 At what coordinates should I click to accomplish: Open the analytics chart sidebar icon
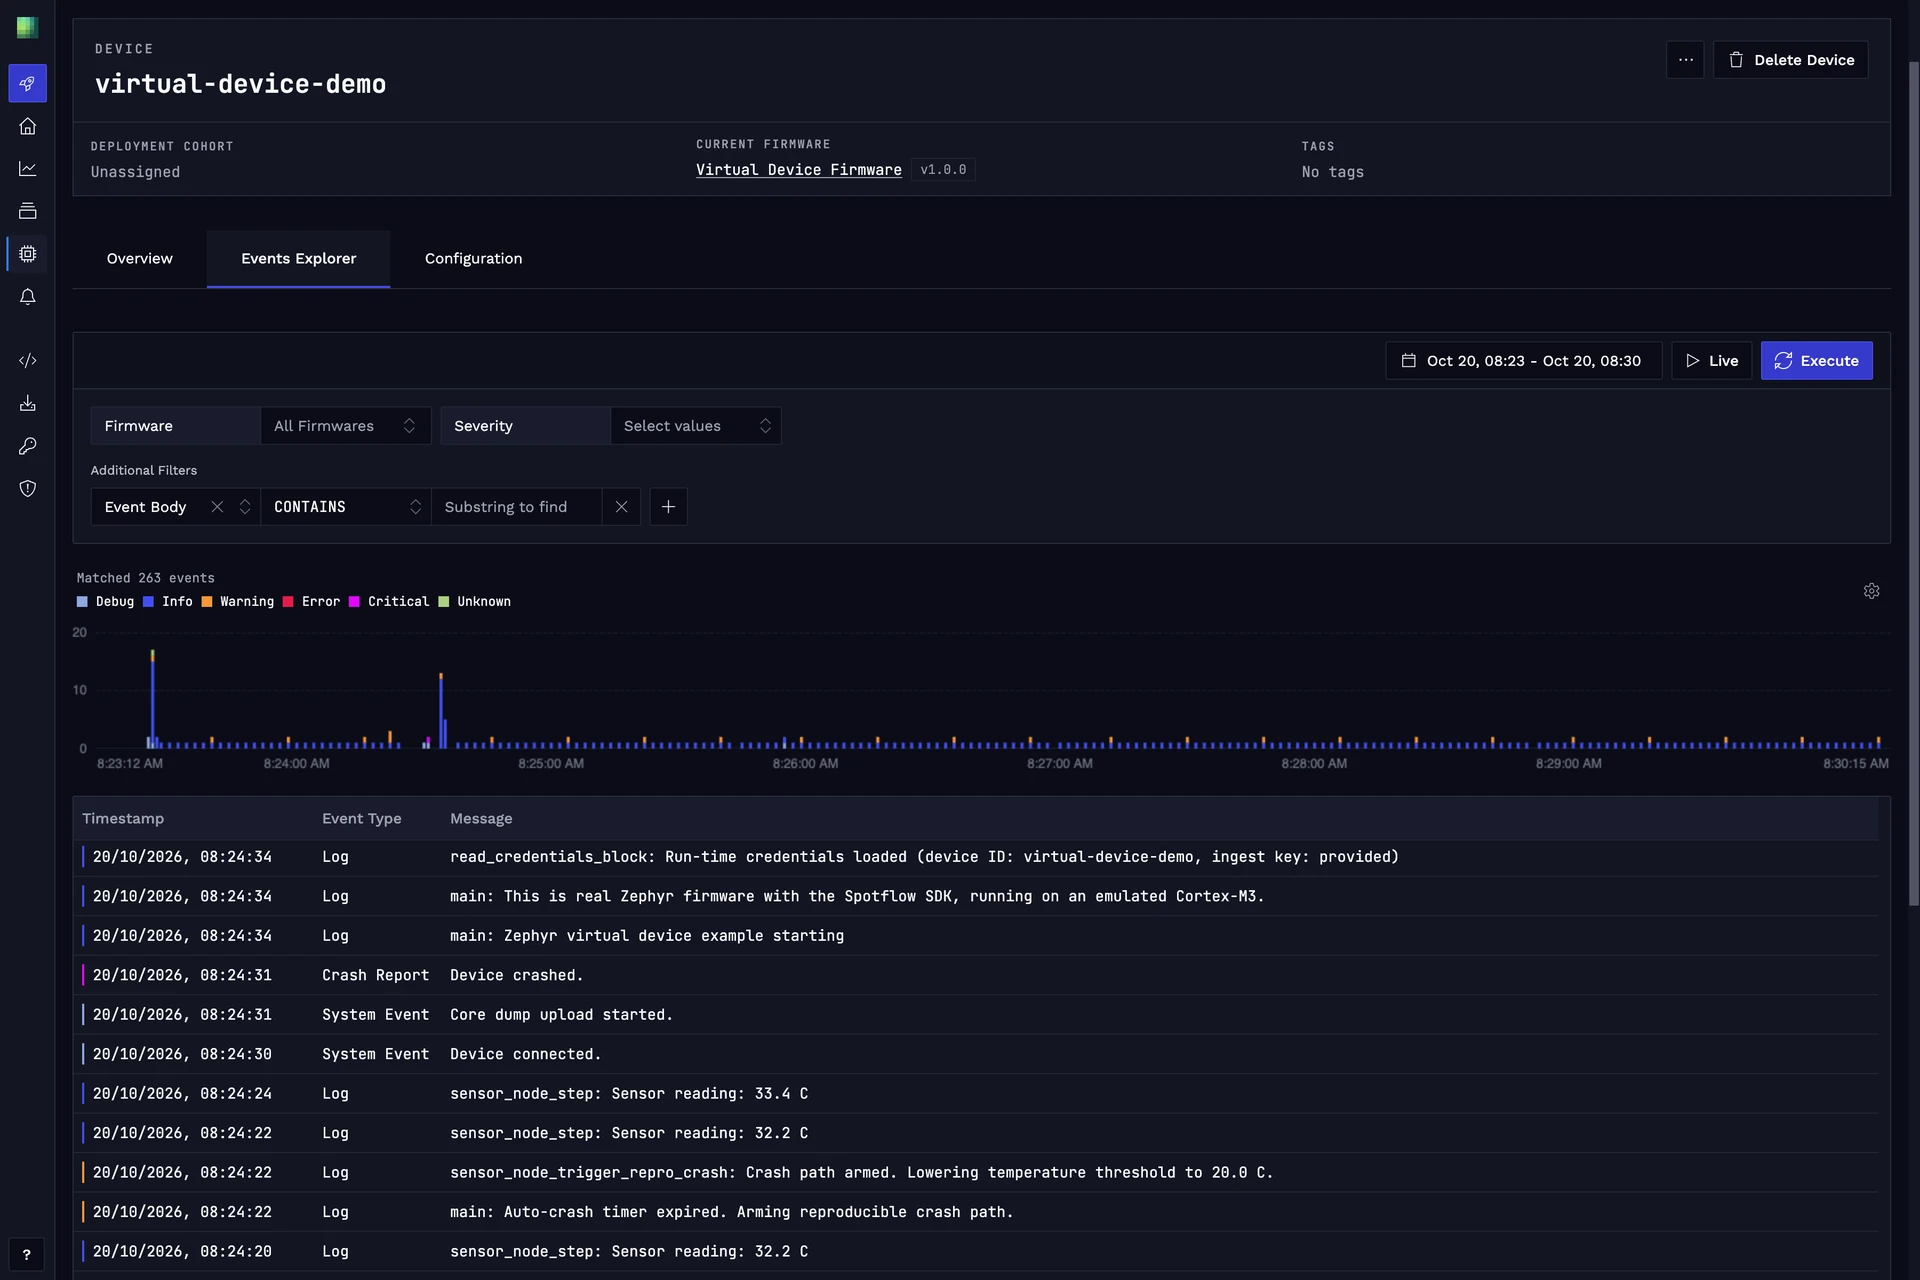pyautogui.click(x=27, y=169)
